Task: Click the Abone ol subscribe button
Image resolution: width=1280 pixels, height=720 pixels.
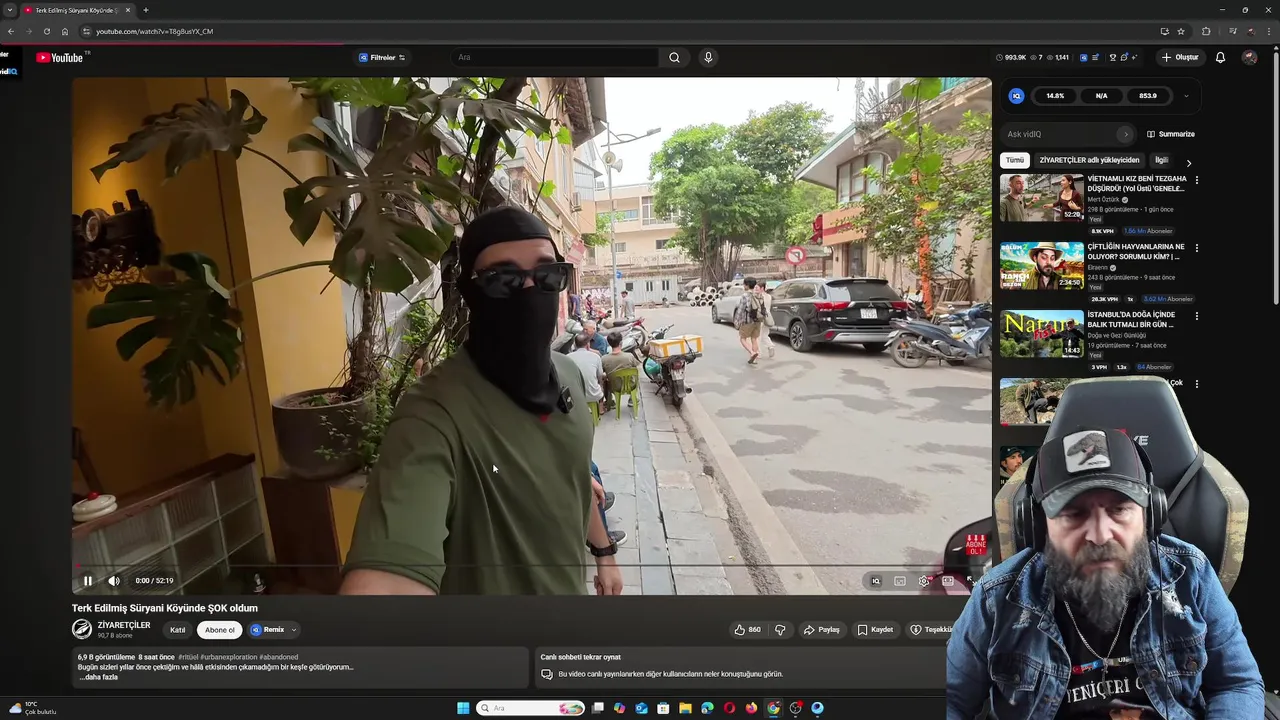Action: click(x=220, y=630)
